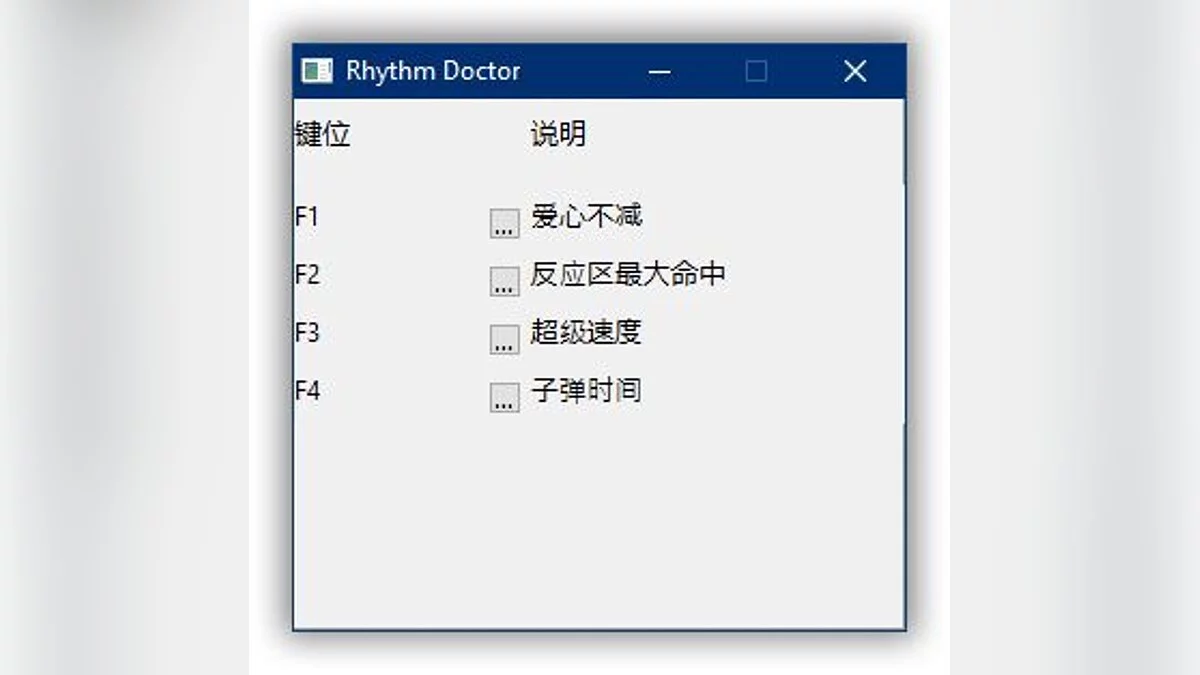Click the 超級速度 description text
Screen dimensions: 1200x675
pyautogui.click(x=586, y=332)
